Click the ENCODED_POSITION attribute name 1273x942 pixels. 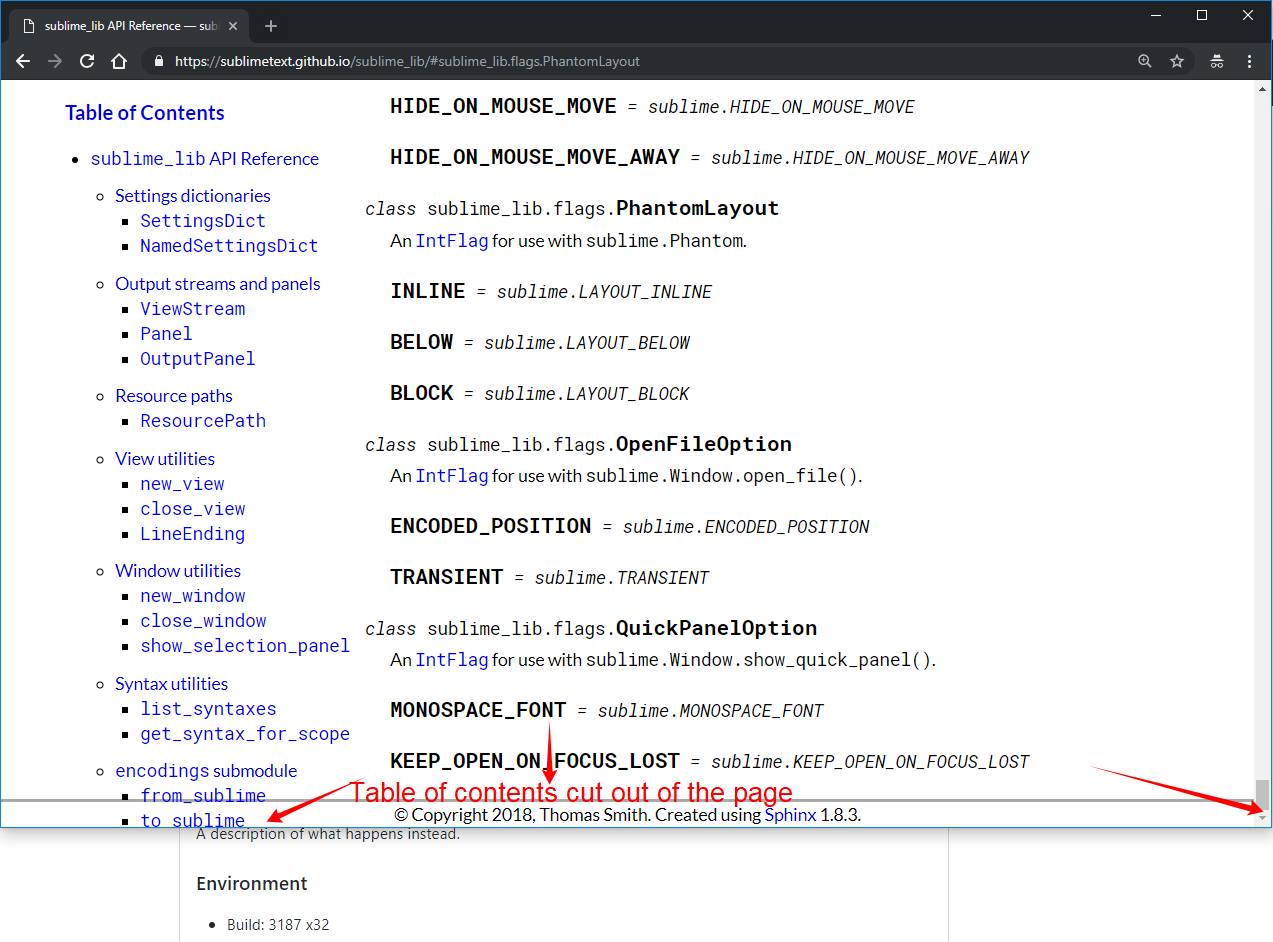(491, 526)
